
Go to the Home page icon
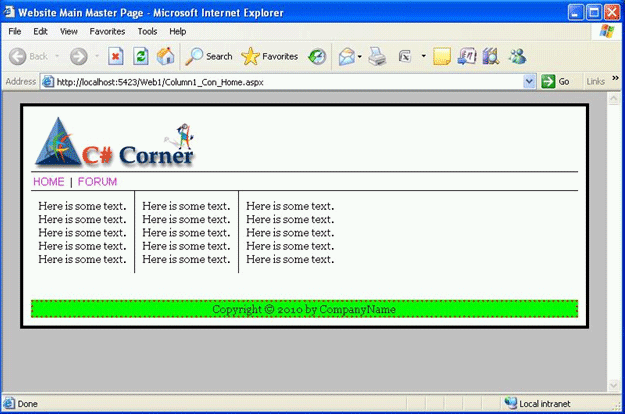165,57
